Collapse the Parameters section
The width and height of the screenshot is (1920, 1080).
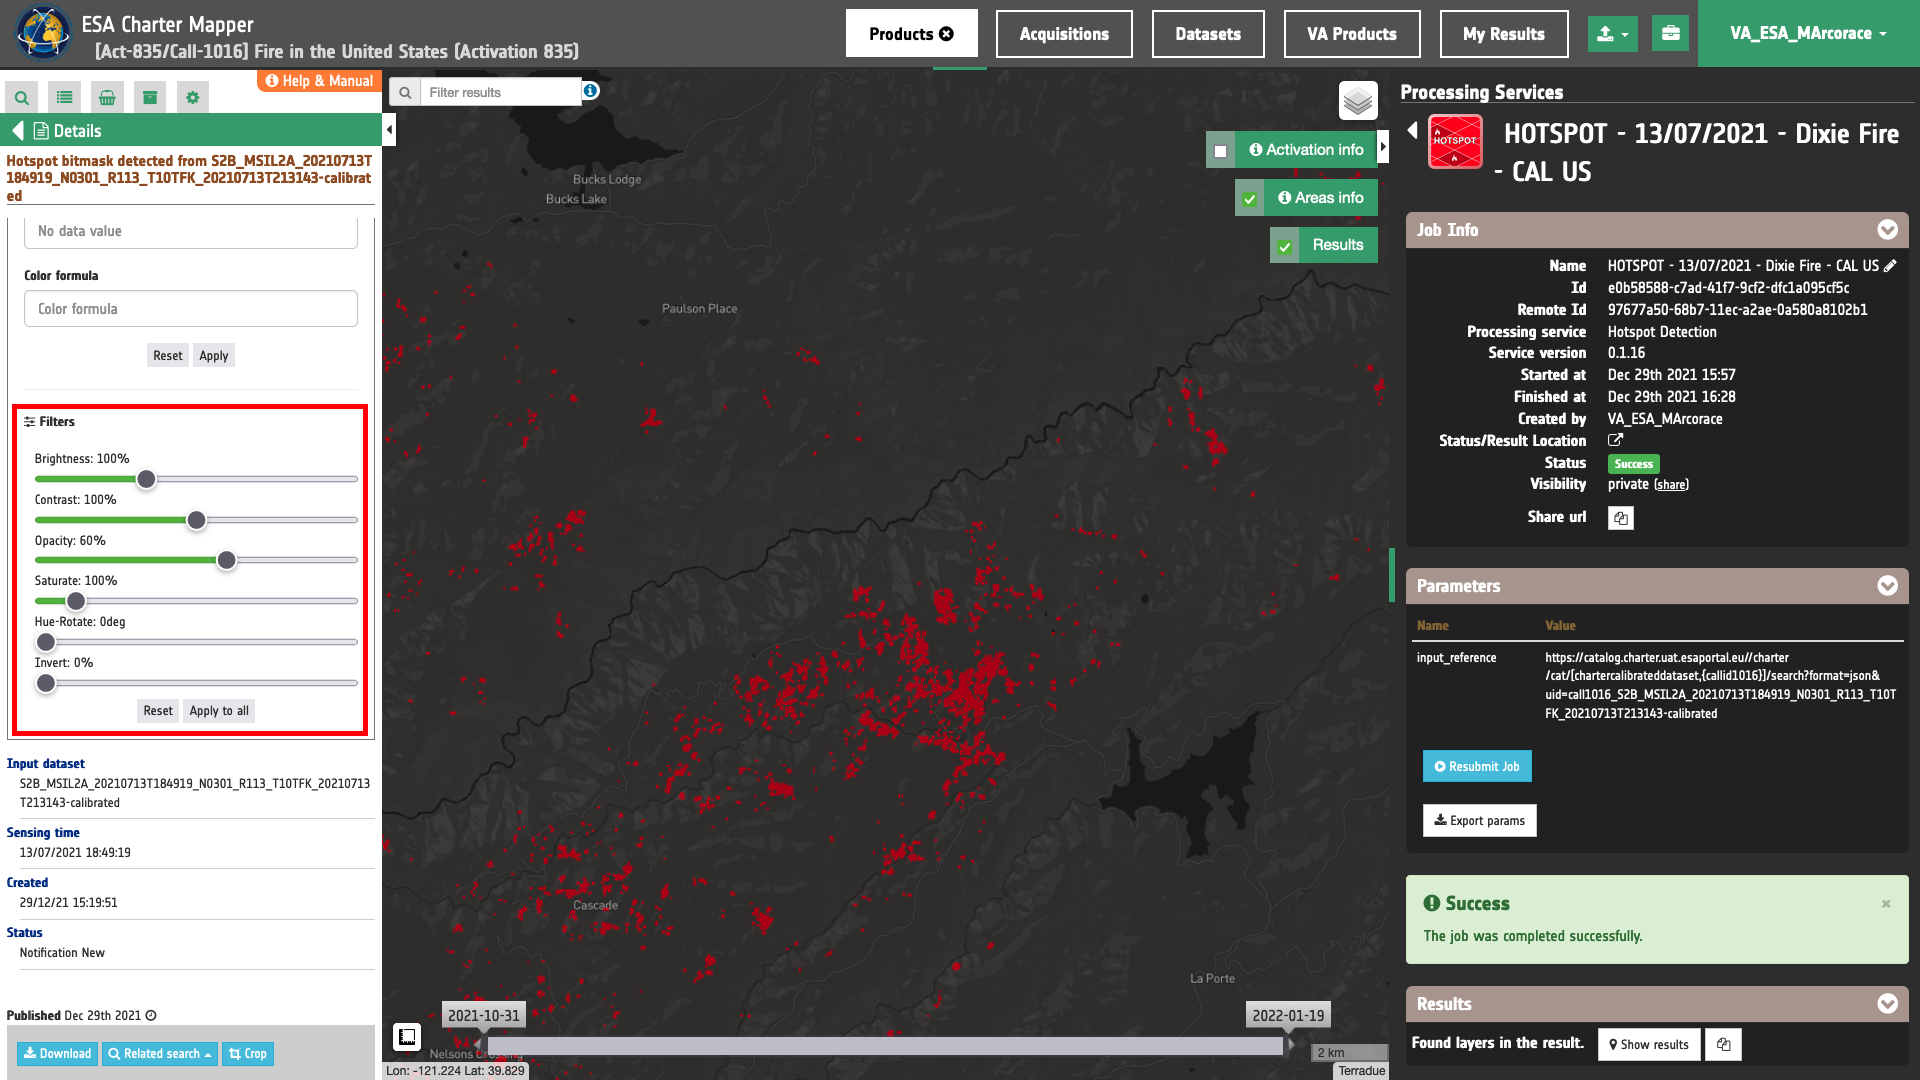tap(1888, 586)
